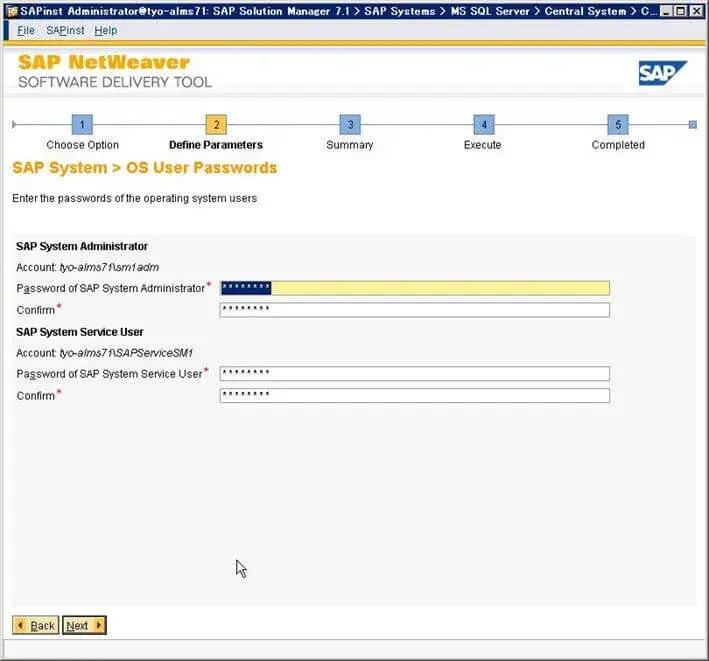Focus Confirm field under SAP System Service User
This screenshot has width=709, height=661.
pos(415,396)
